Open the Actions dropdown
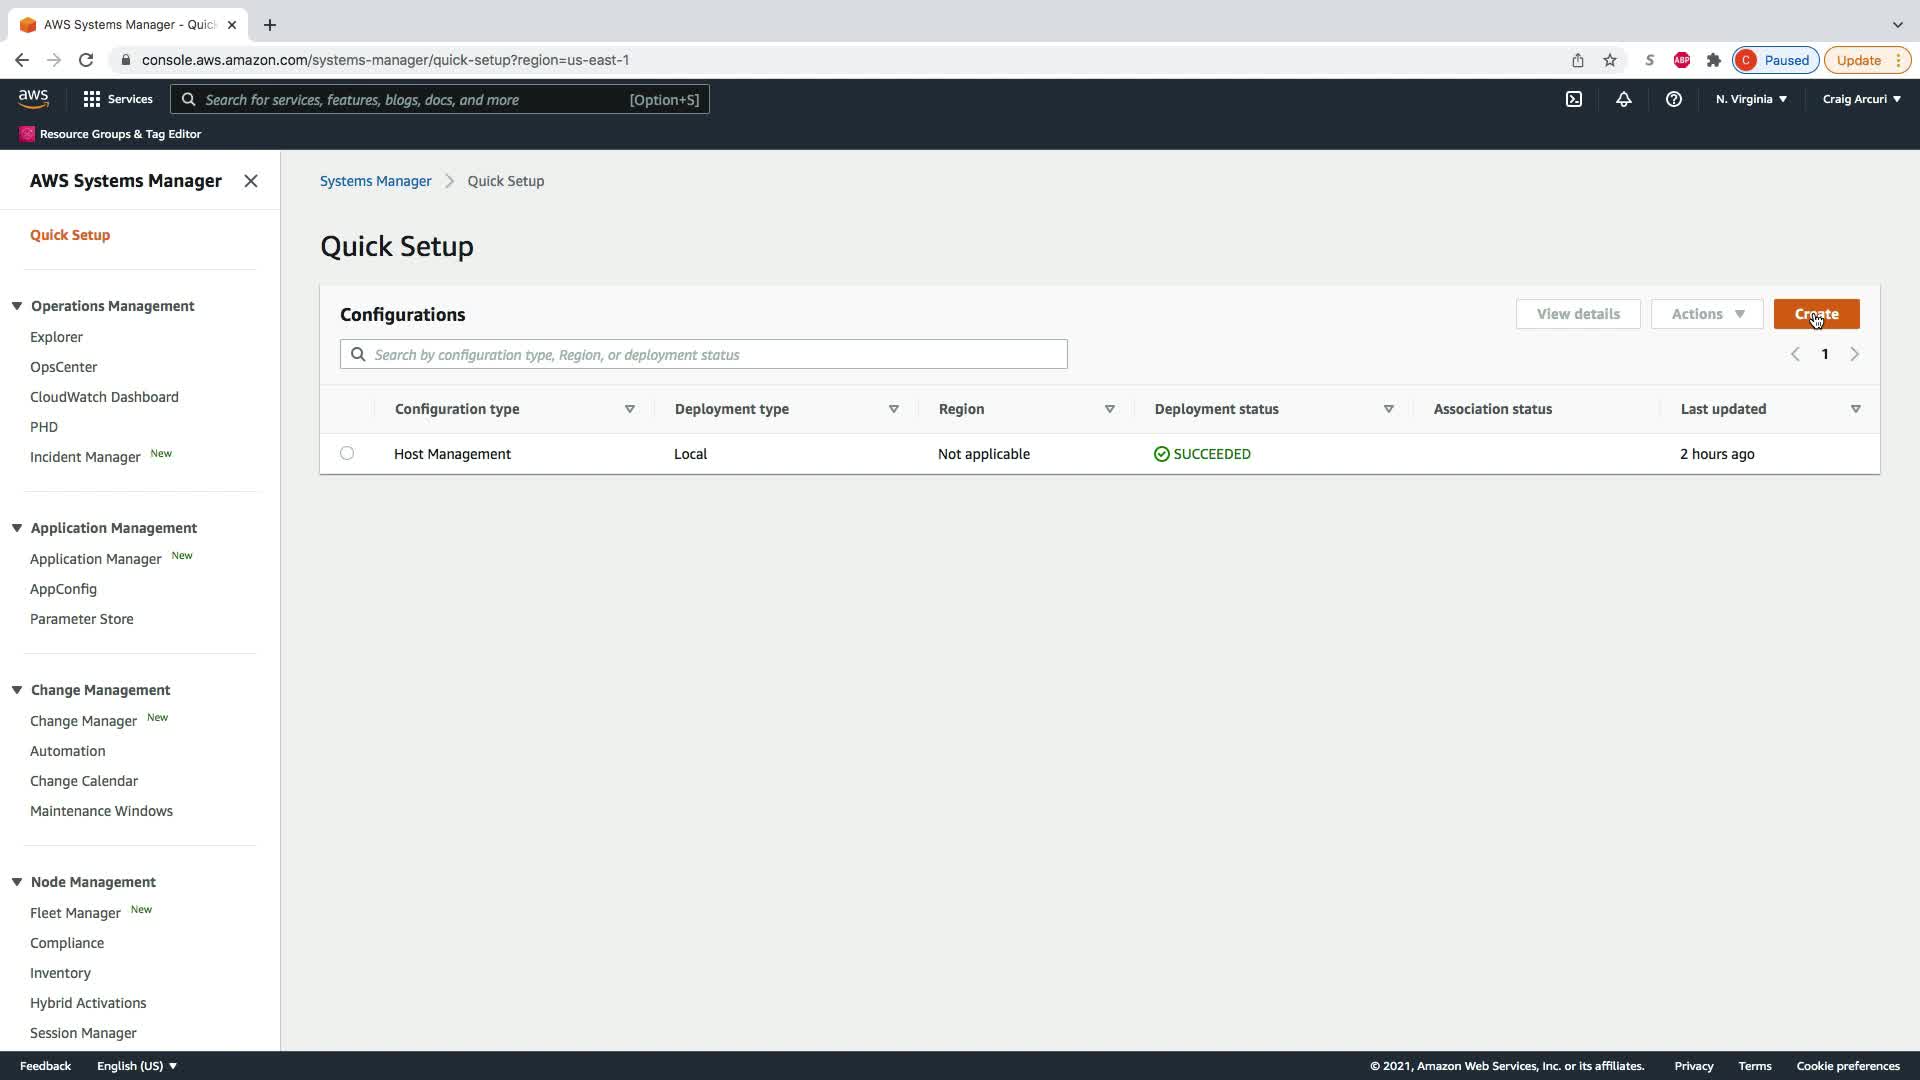Image resolution: width=1920 pixels, height=1080 pixels. coord(1707,314)
